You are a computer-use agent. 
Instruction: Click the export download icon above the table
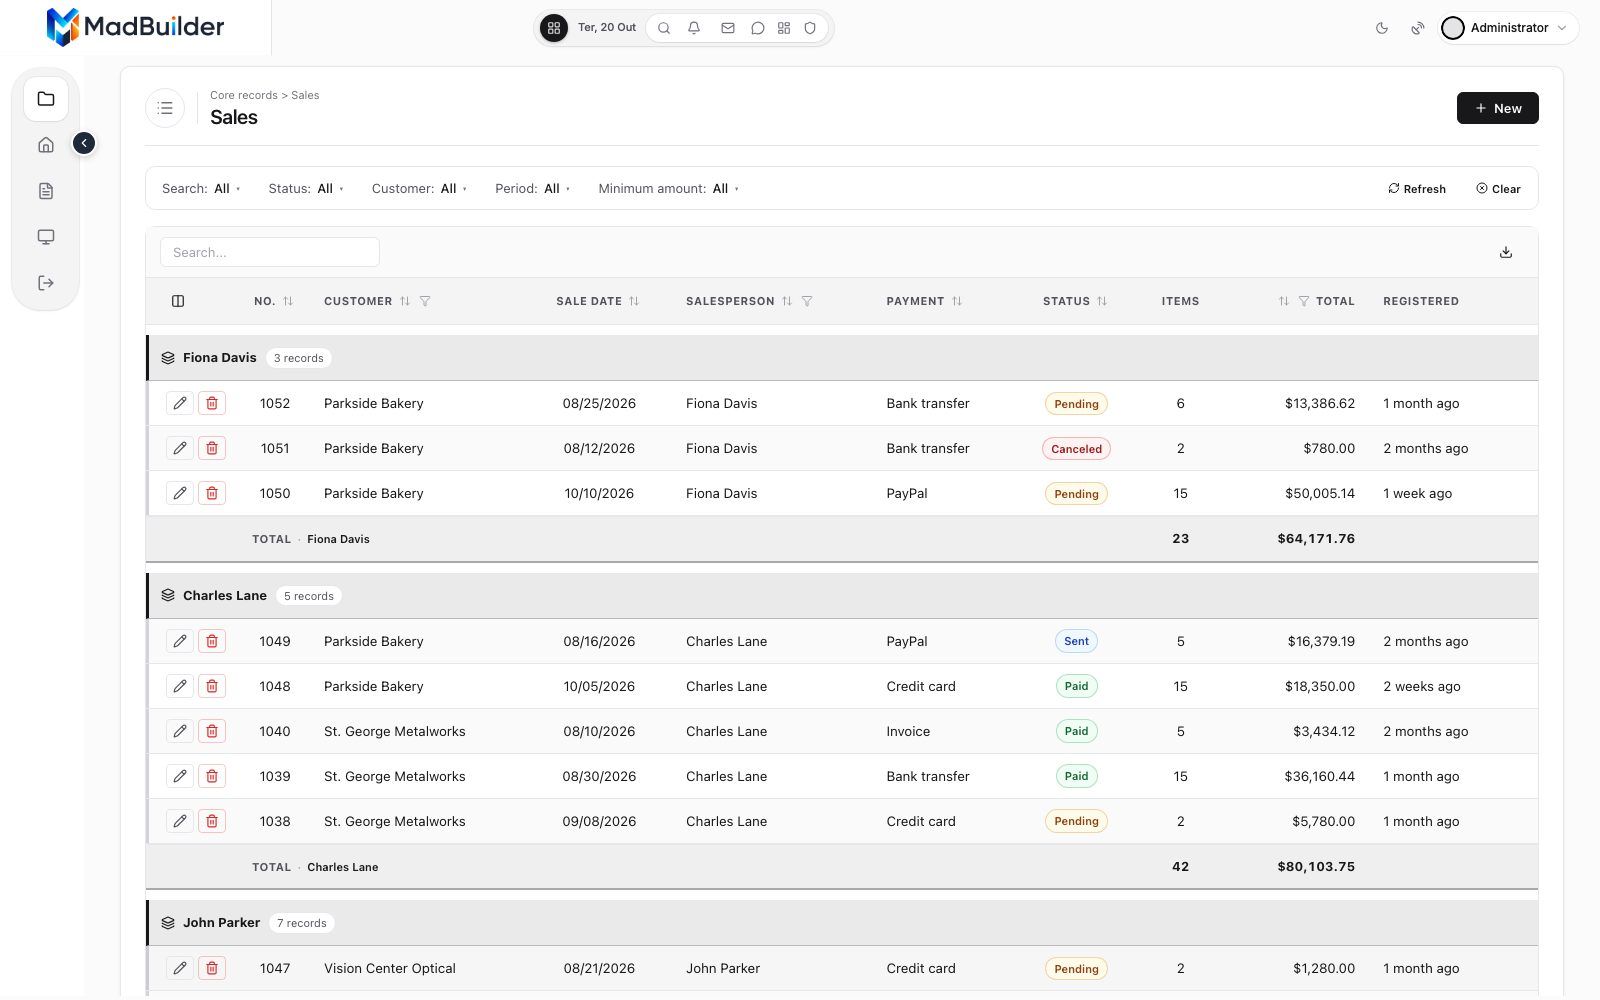pos(1506,252)
